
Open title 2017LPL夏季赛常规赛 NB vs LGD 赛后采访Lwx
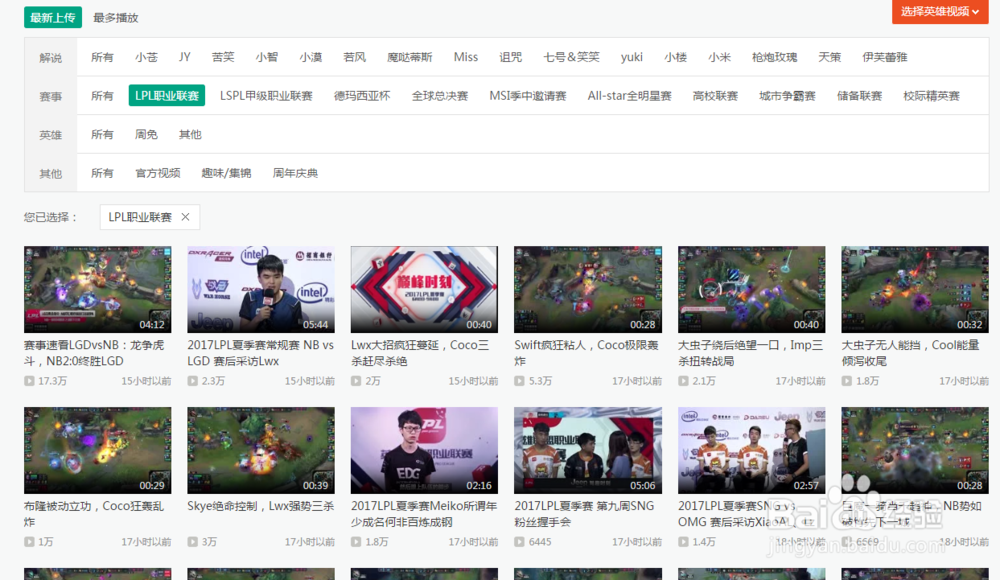tap(260, 353)
